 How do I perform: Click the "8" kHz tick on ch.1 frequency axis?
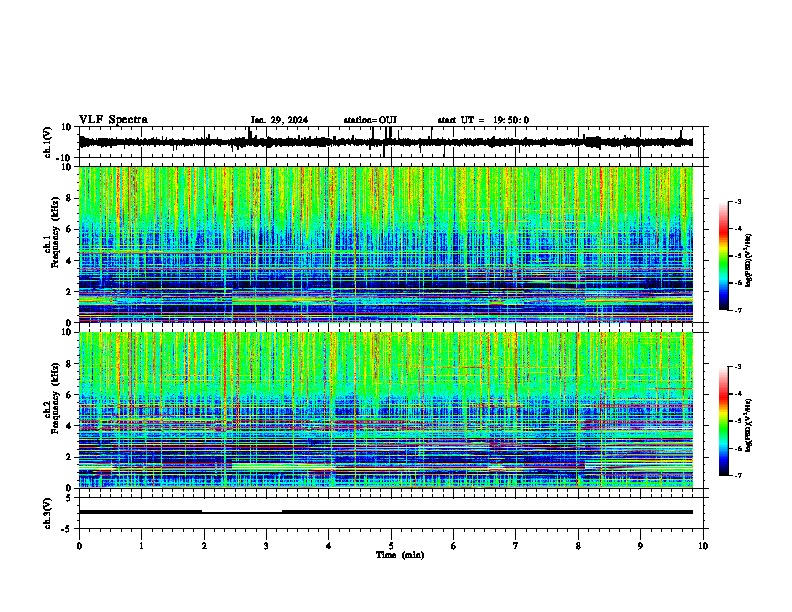[69, 198]
